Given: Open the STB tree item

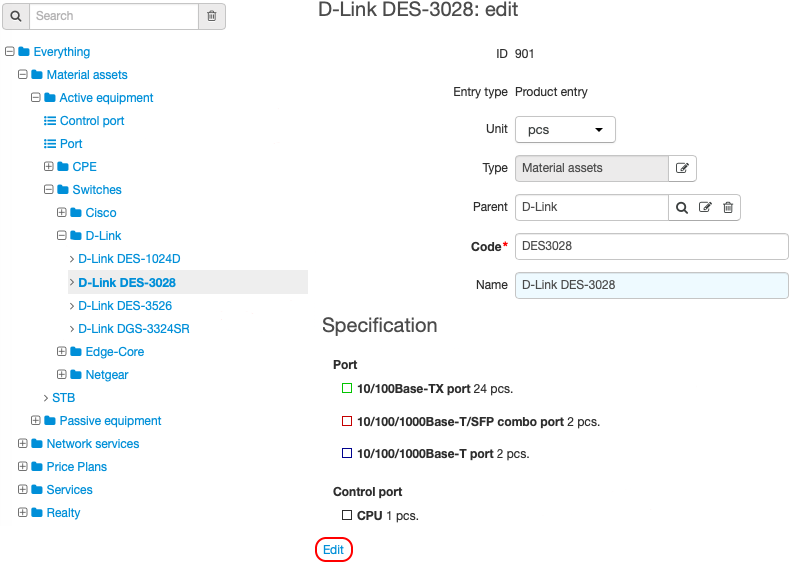Looking at the screenshot, I should tap(64, 398).
